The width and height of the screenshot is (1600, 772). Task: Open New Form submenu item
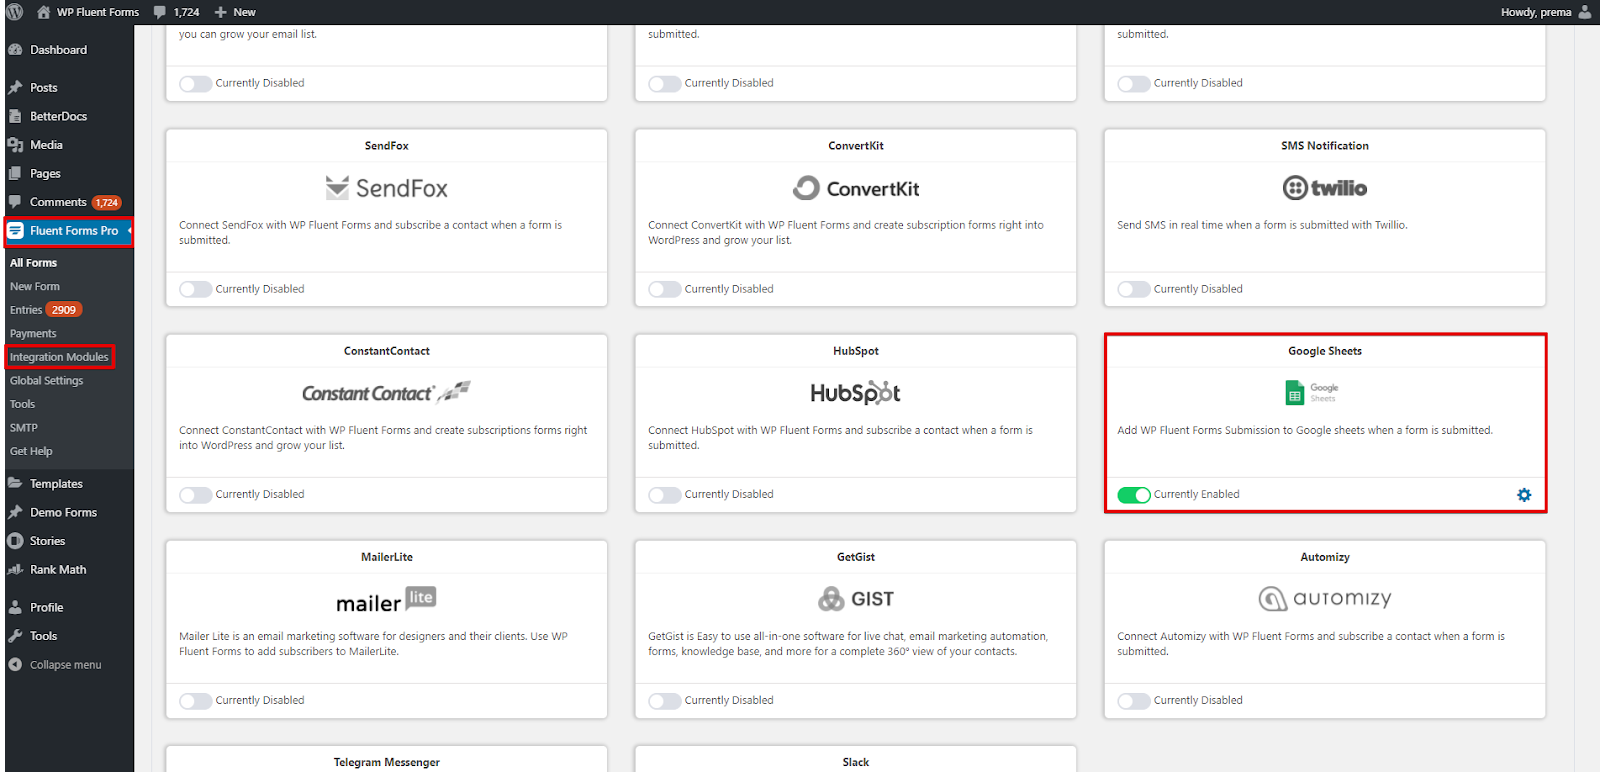(x=35, y=287)
